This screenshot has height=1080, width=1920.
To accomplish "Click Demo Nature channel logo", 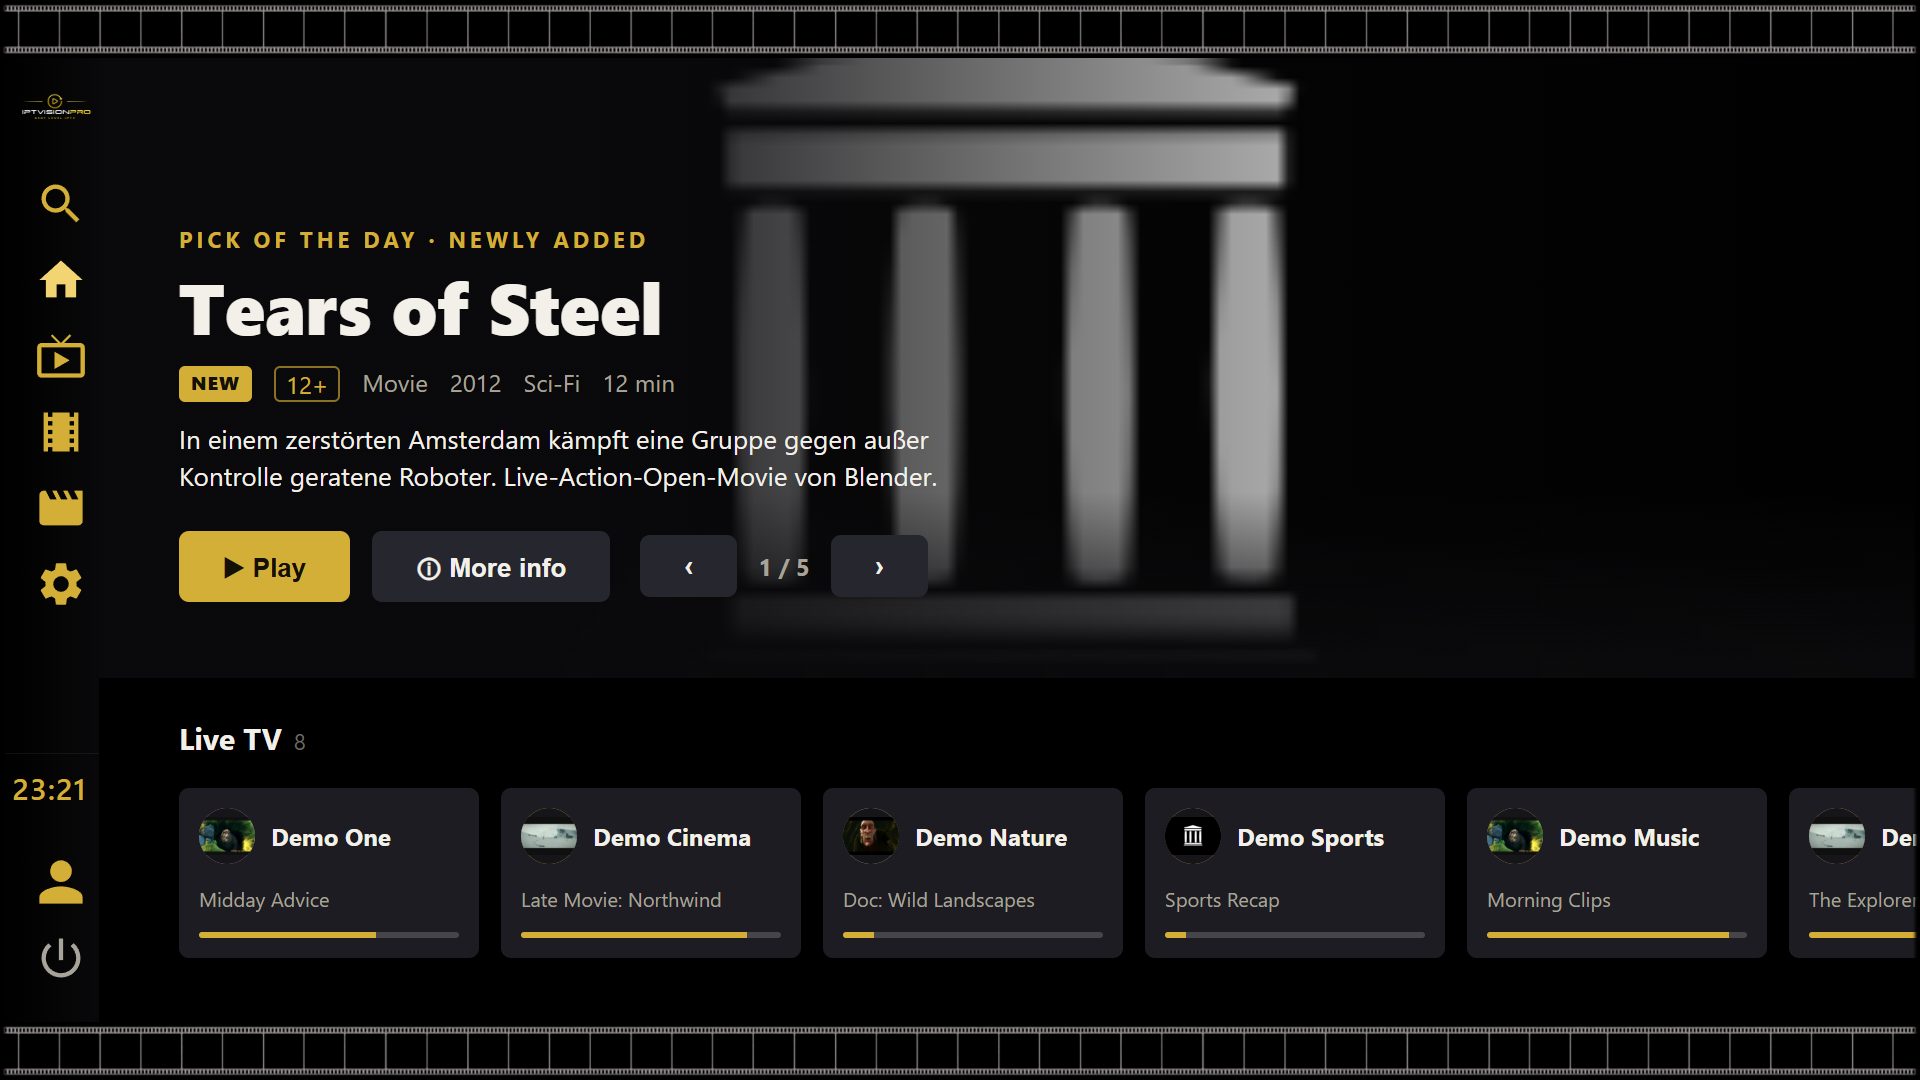I will click(871, 836).
